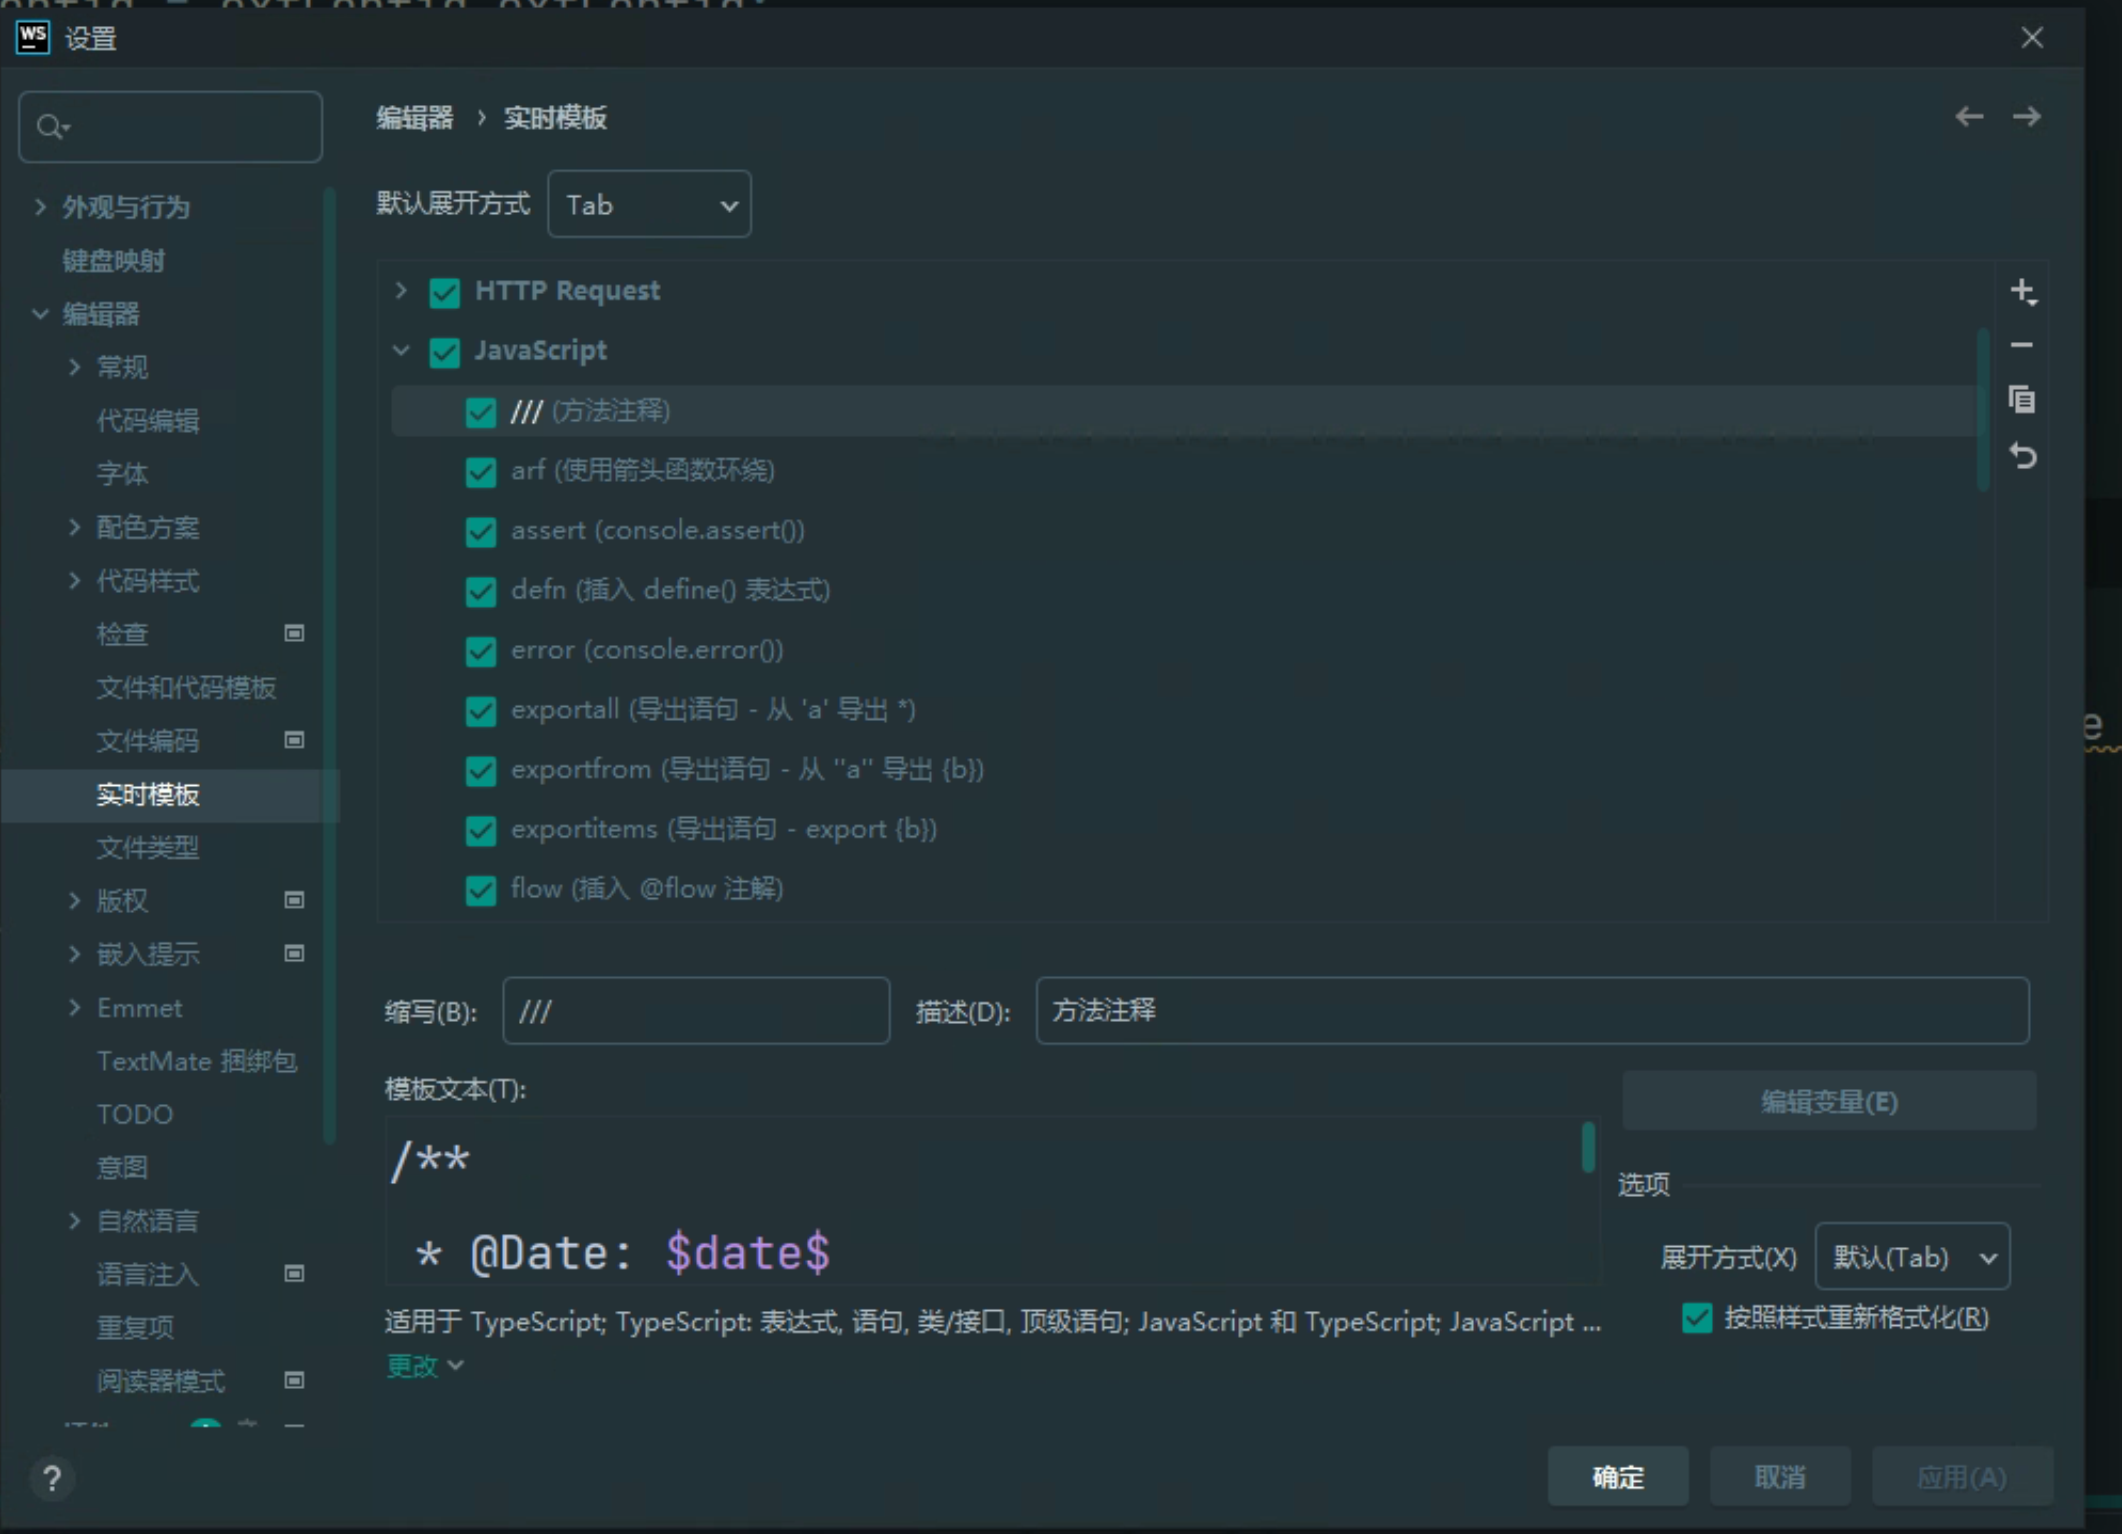
Task: Open the 文件类型 settings page
Action: [148, 848]
